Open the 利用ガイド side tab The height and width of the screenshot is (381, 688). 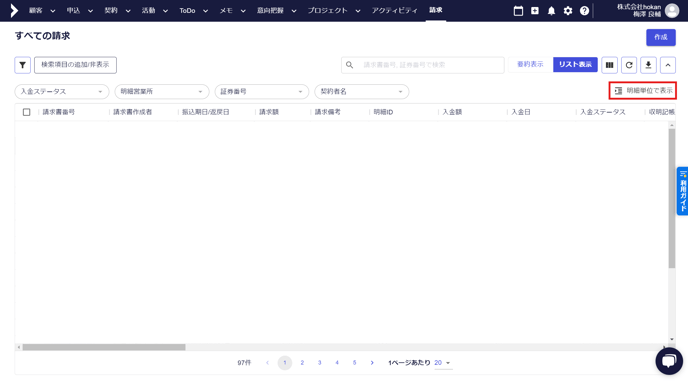tap(683, 191)
